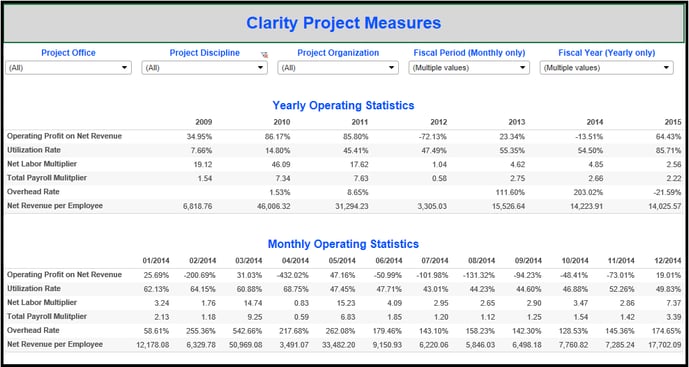Click the 542.66% Overhead Rate cell
The width and height of the screenshot is (689, 367).
click(247, 331)
